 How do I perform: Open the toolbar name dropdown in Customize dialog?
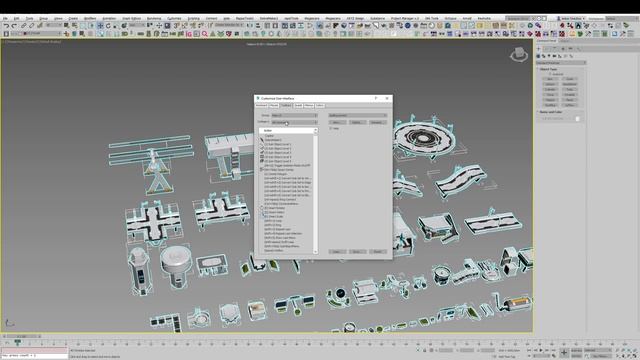tap(358, 116)
